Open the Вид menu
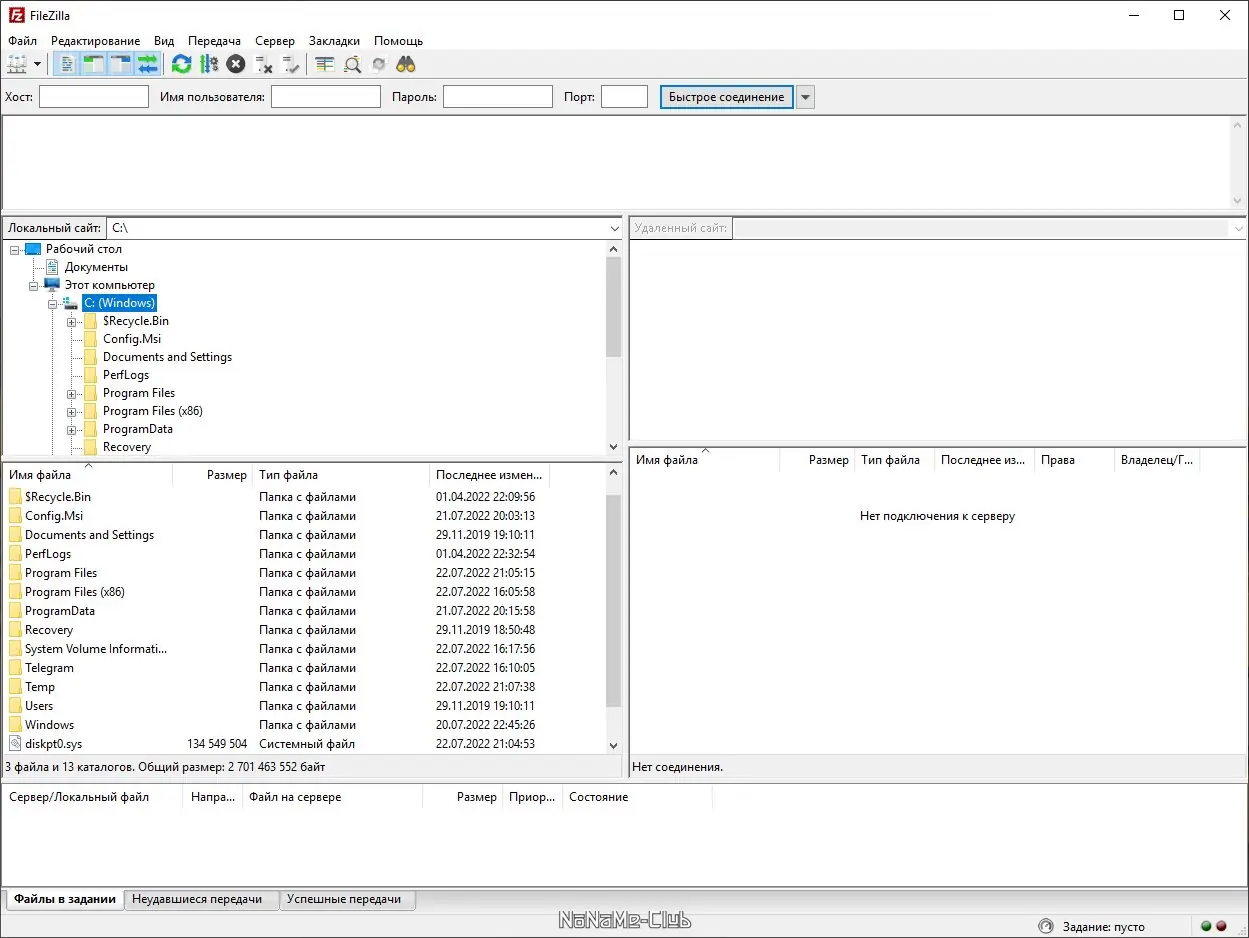This screenshot has height=938, width=1249. (x=164, y=41)
